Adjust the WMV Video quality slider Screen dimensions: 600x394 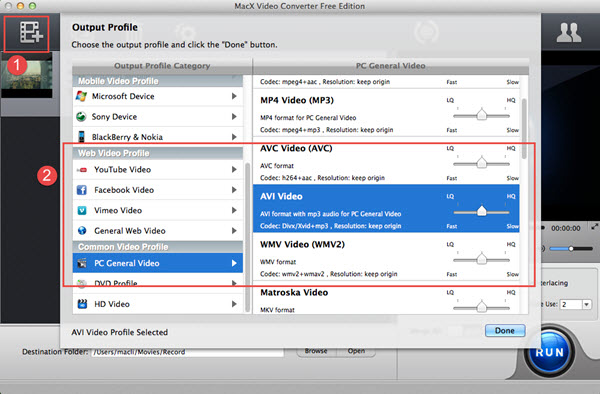tap(481, 259)
